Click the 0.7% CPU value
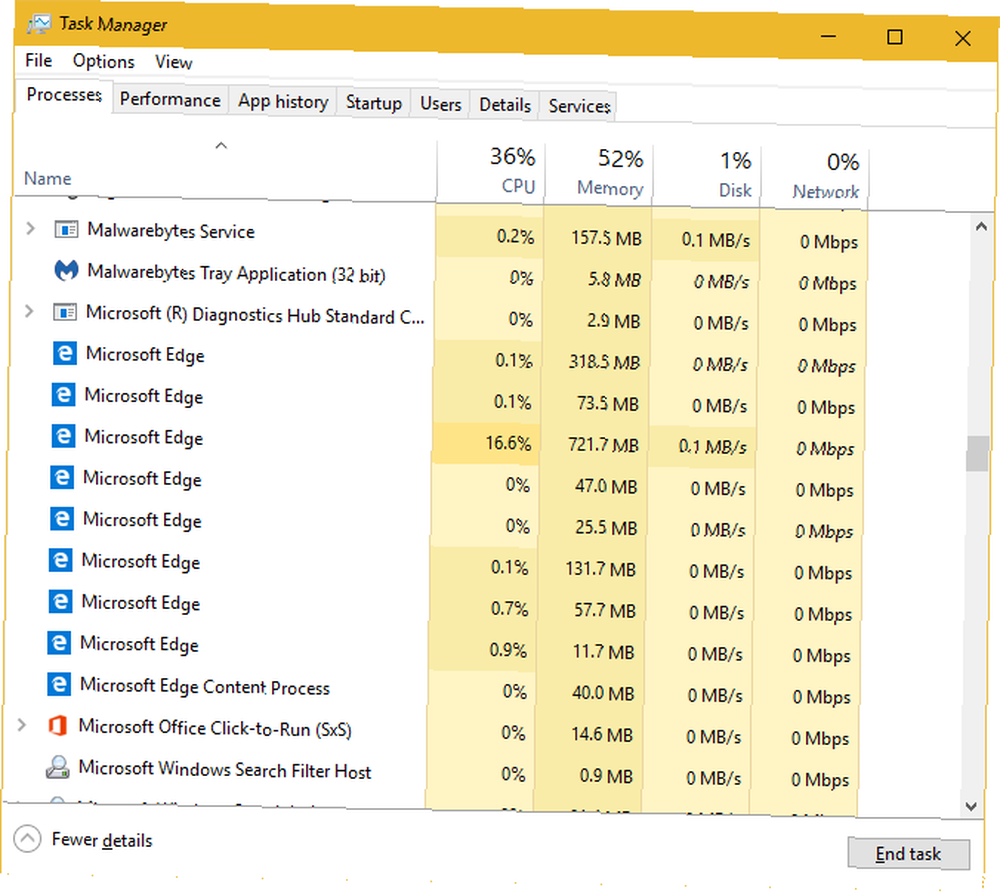 point(509,608)
